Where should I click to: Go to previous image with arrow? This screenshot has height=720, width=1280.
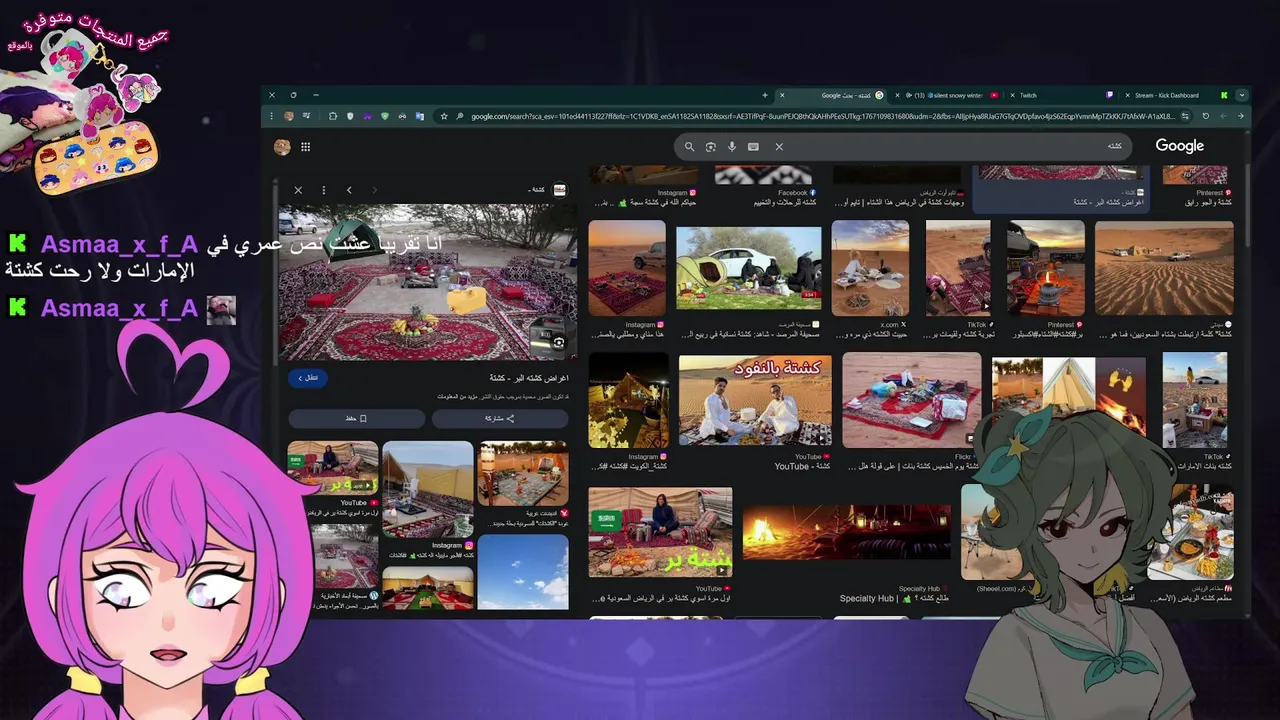(349, 190)
